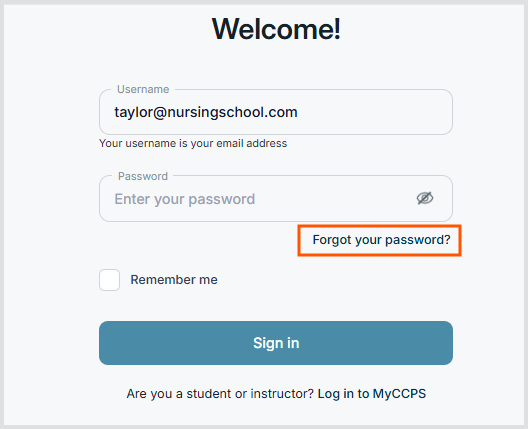Image resolution: width=528 pixels, height=429 pixels.
Task: Click the student or instructor question text
Action: [x=220, y=394]
